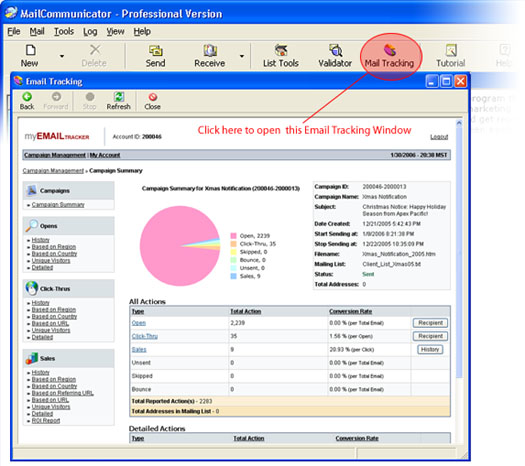Open the My Account link

[105, 155]
